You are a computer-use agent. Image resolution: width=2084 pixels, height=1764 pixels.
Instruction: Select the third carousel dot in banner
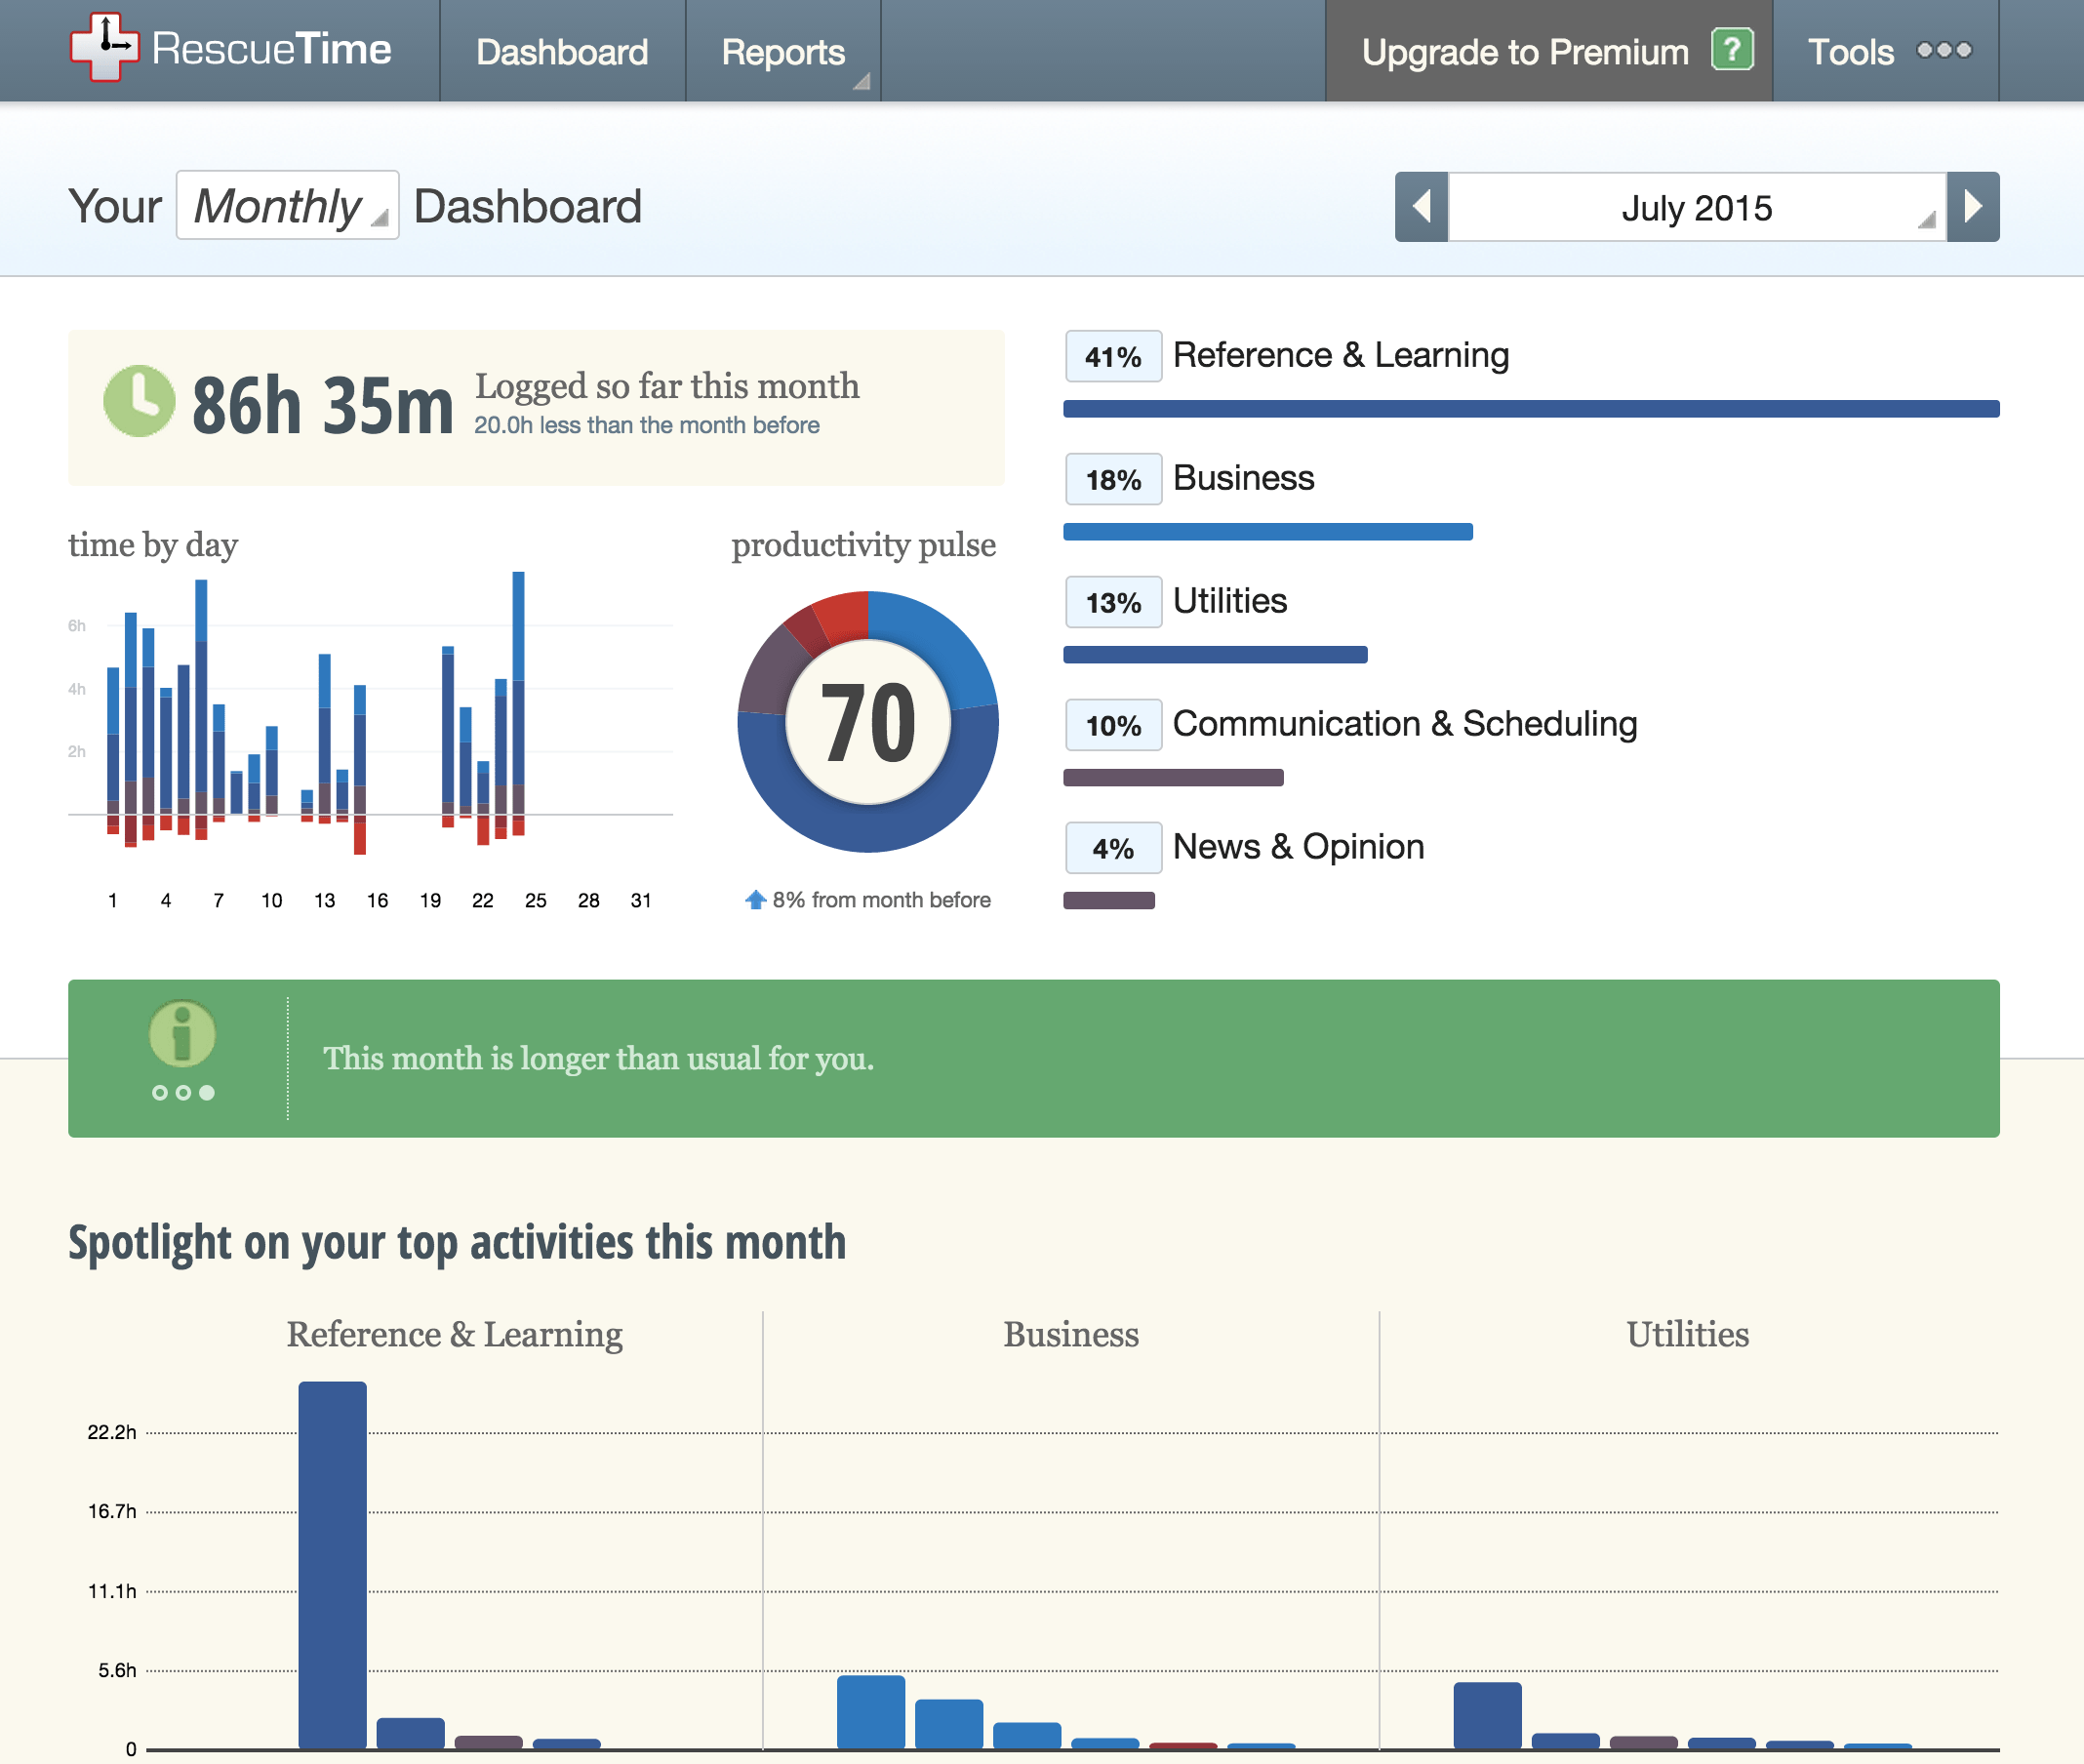205,1092
